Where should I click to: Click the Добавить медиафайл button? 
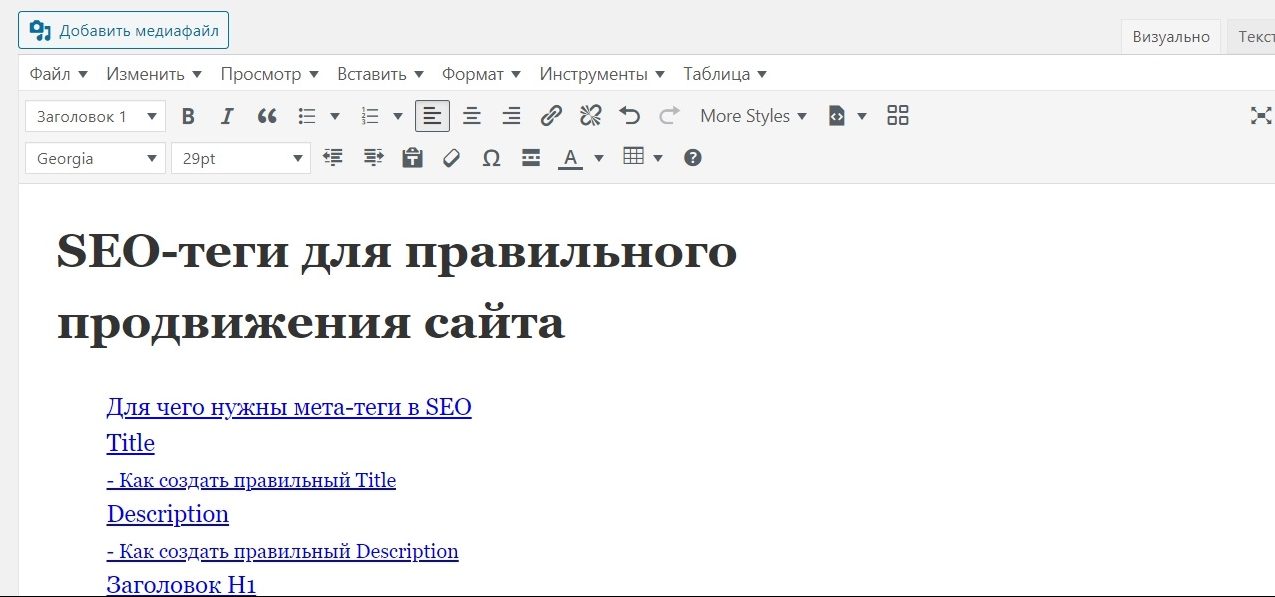click(124, 31)
